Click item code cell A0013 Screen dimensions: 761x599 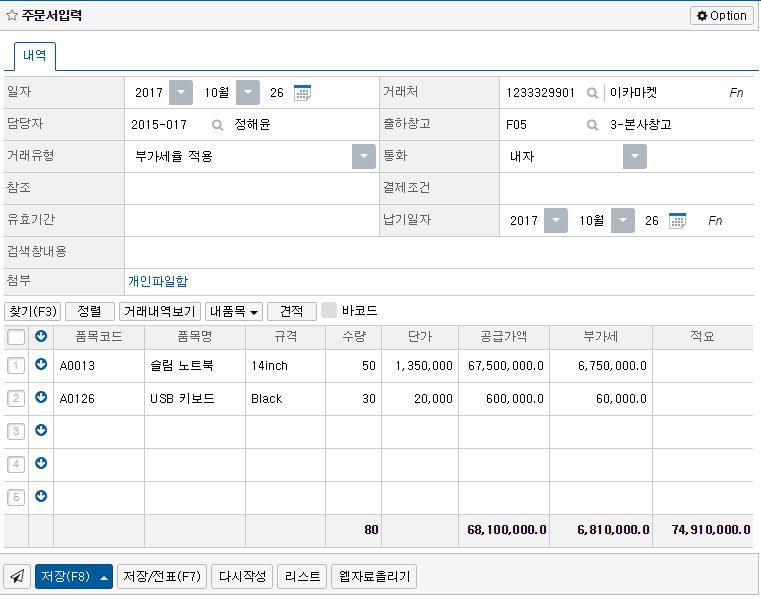click(x=99, y=366)
